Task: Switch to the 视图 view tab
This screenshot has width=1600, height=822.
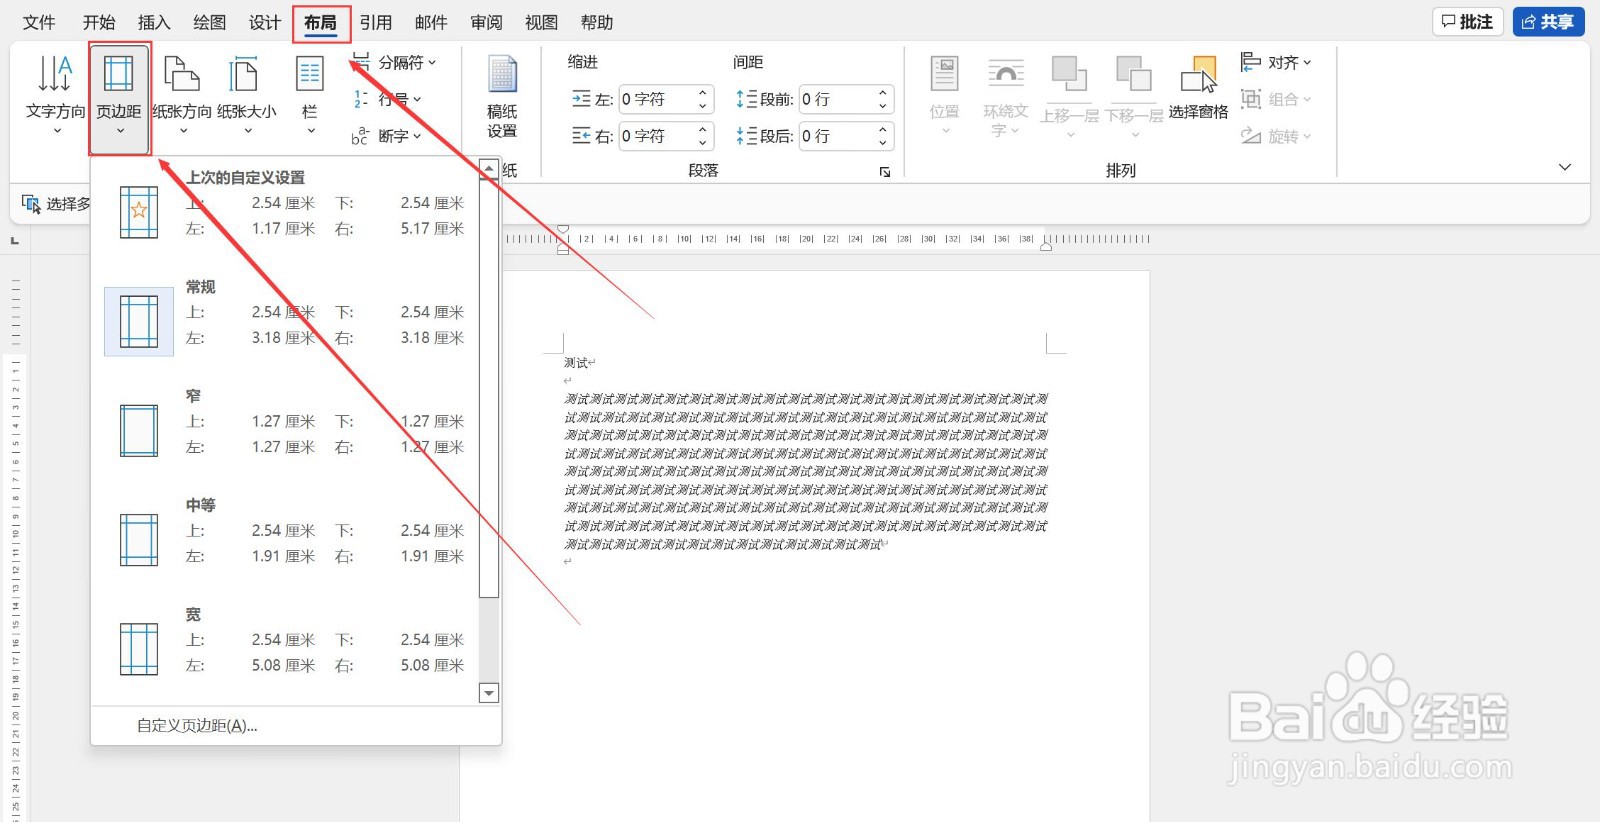Action: 542,22
